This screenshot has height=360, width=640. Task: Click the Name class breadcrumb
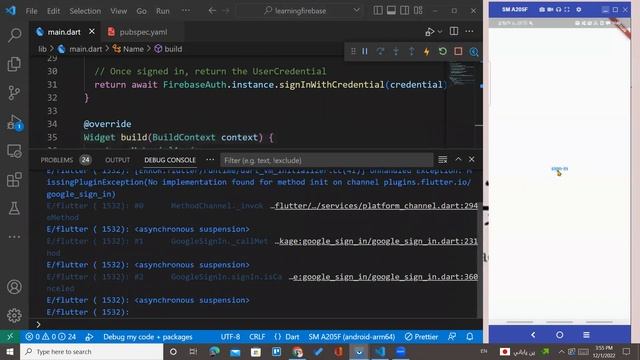pos(128,49)
